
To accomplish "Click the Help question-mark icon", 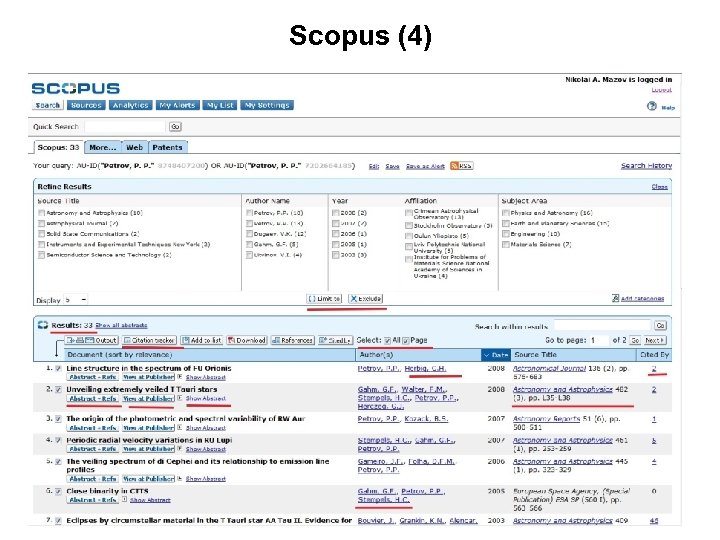I will pos(651,106).
